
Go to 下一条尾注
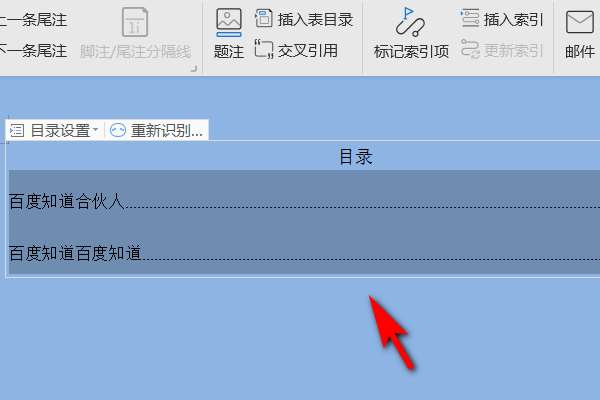(33, 51)
